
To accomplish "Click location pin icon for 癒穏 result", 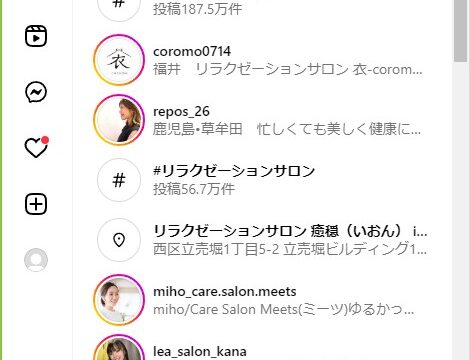I will coord(119,240).
